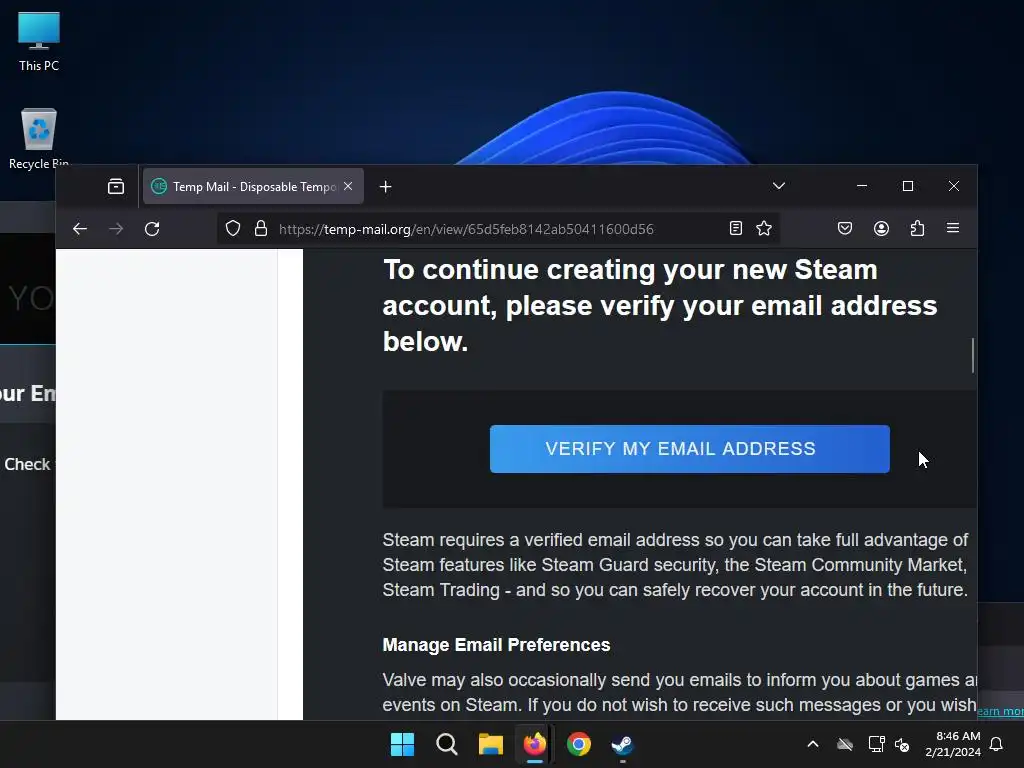Click the Manage Email Preferences heading
This screenshot has height=768, width=1024.
coord(496,645)
